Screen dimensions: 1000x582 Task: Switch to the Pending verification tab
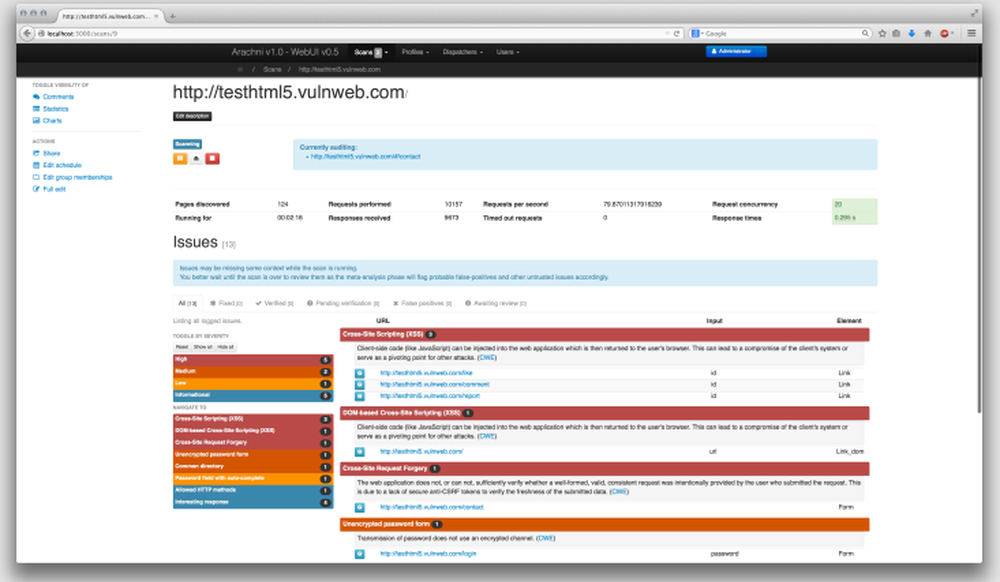343,303
